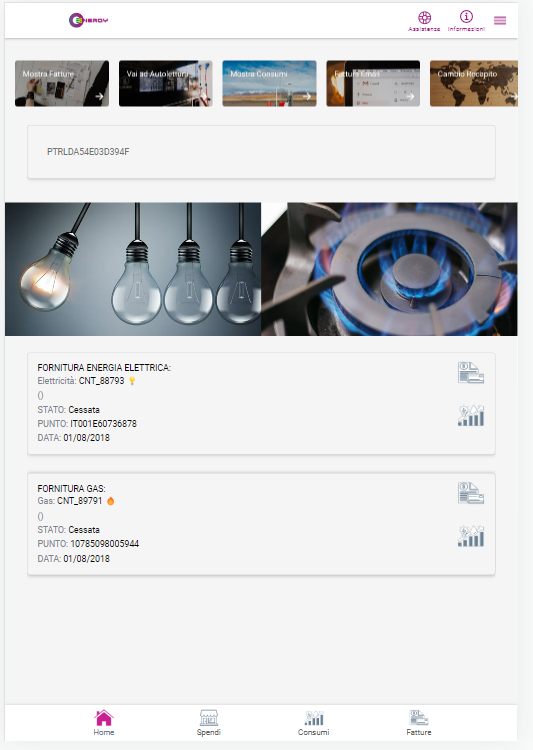The height and width of the screenshot is (750, 533).
Task: Go to the Home tab
Action: coord(104,723)
